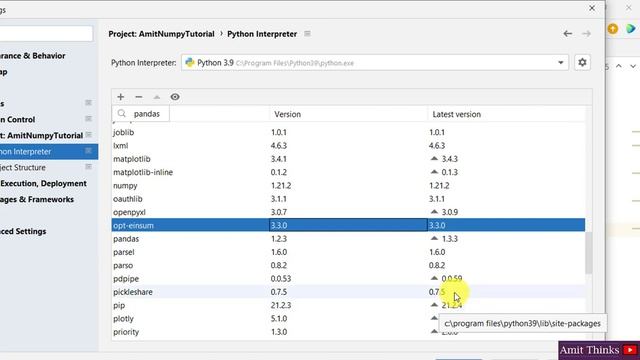The image size is (640, 360).
Task: Toggle the show early releases eye icon
Action: pos(175,97)
